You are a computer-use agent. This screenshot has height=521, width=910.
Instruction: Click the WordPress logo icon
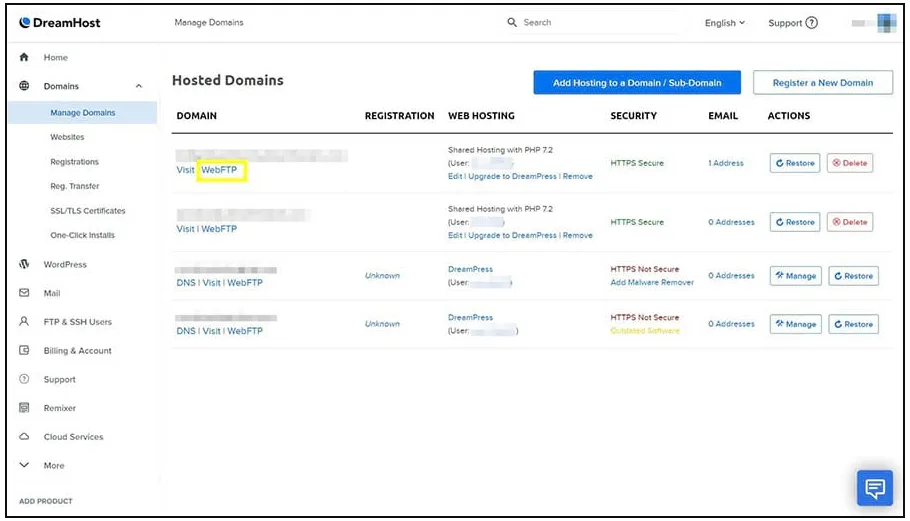point(24,264)
